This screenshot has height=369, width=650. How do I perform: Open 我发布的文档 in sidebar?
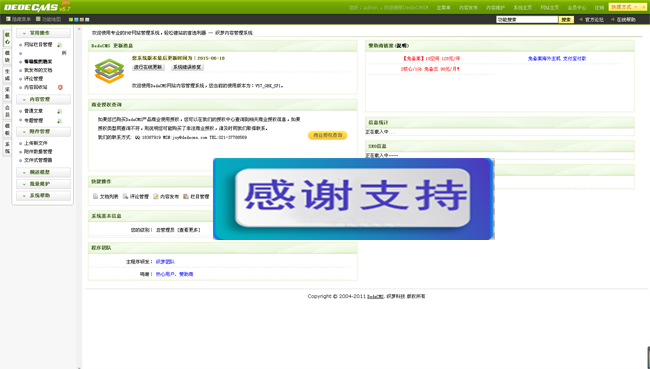38,70
